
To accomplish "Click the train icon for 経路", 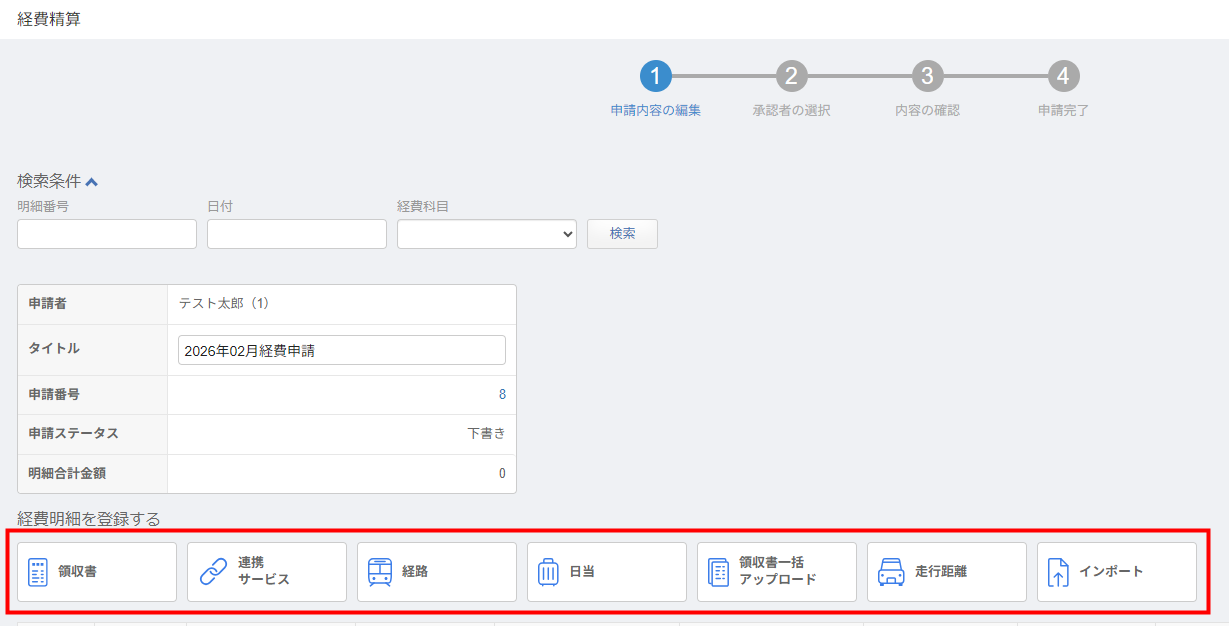I will pos(380,572).
